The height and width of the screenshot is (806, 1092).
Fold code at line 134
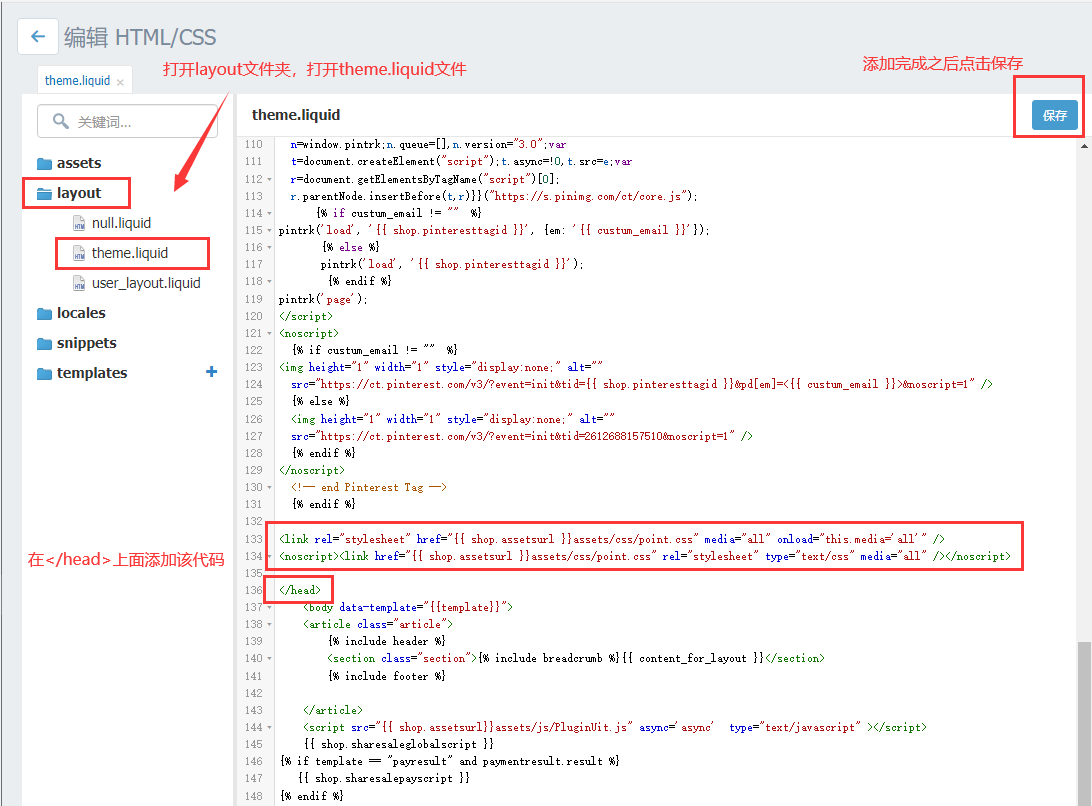[270, 556]
